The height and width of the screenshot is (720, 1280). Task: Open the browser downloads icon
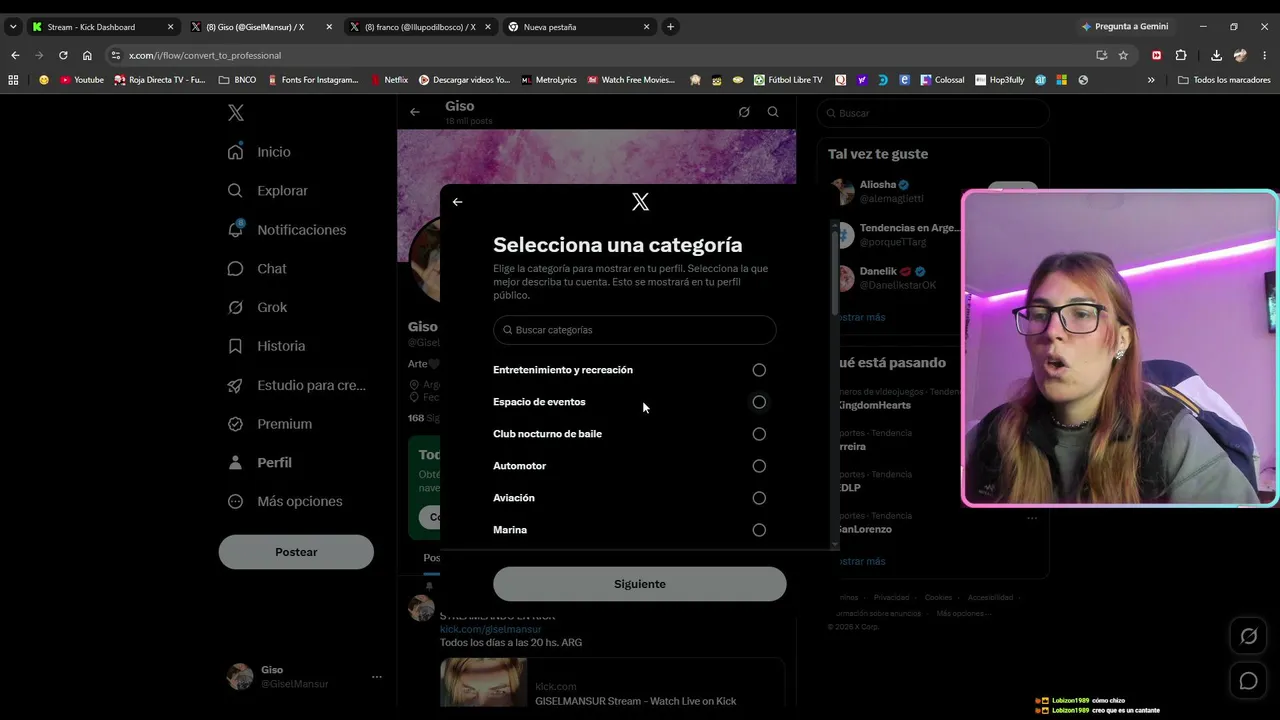click(1216, 55)
